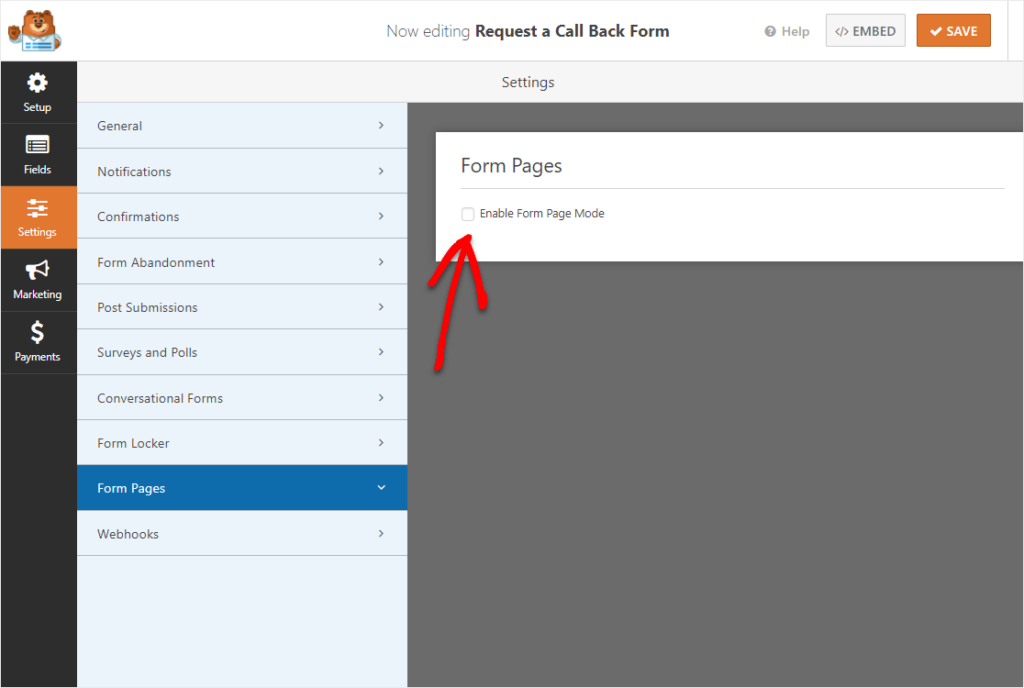Screen dimensions: 1024x688
Task: Select the blue highlighted Form Pages item
Action: tap(242, 487)
